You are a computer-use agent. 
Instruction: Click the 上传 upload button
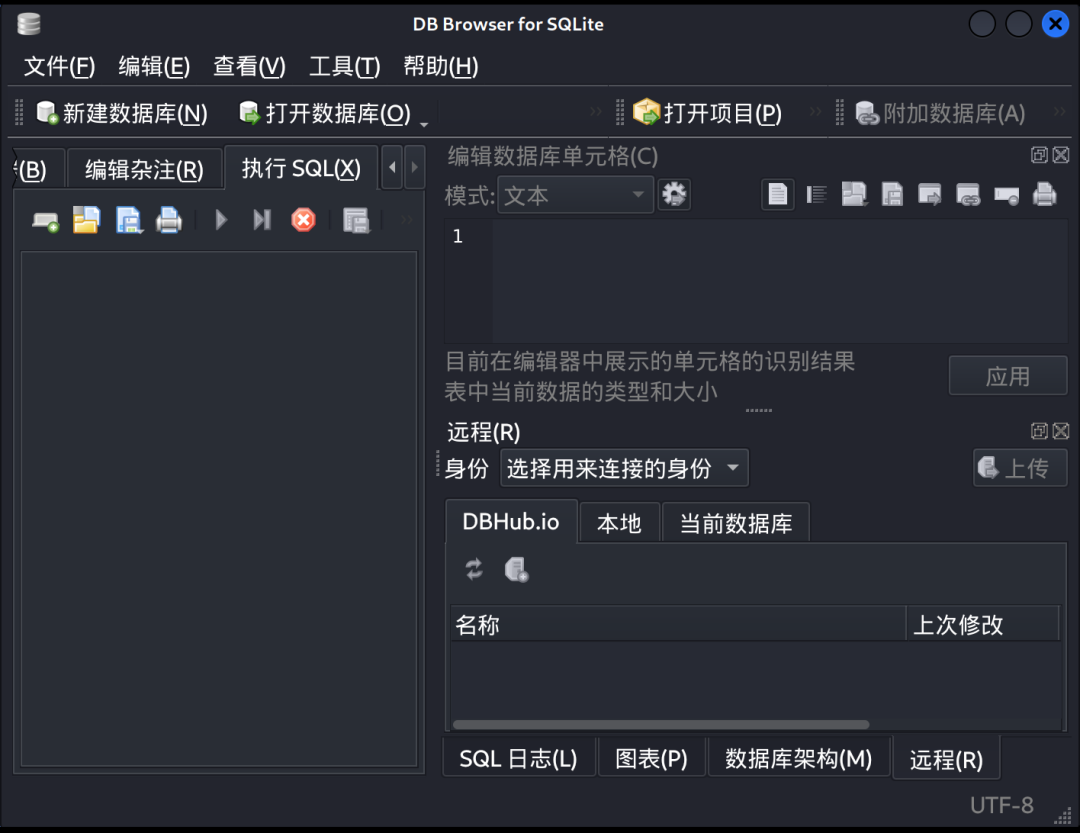pos(1020,469)
